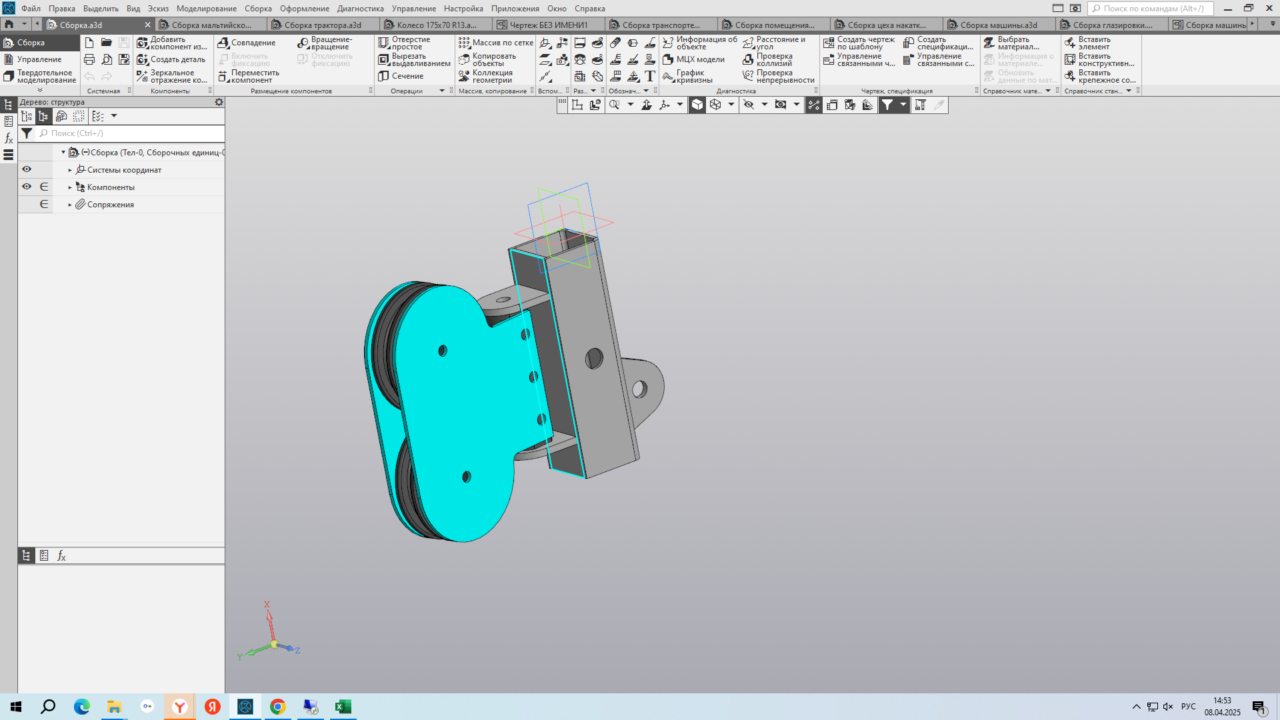Select Зеркальное отражение ко... tool
This screenshot has width=1280, height=720.
(x=172, y=76)
